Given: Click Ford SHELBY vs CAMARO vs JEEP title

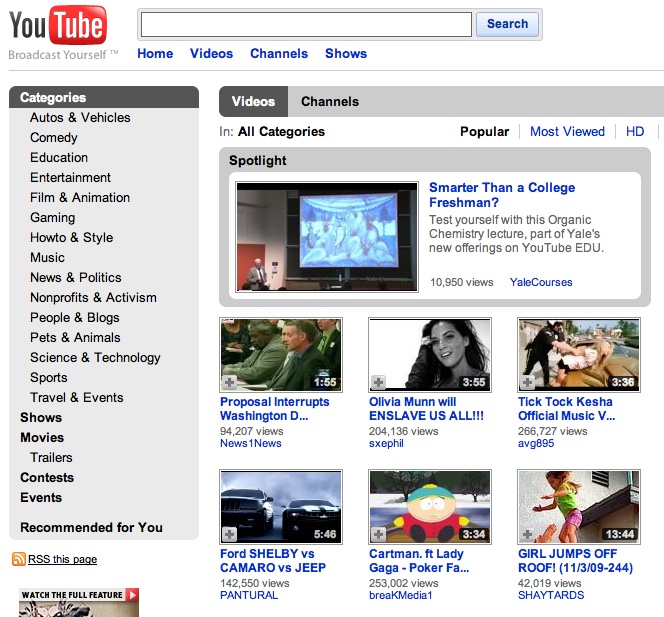Looking at the screenshot, I should coord(273,561).
